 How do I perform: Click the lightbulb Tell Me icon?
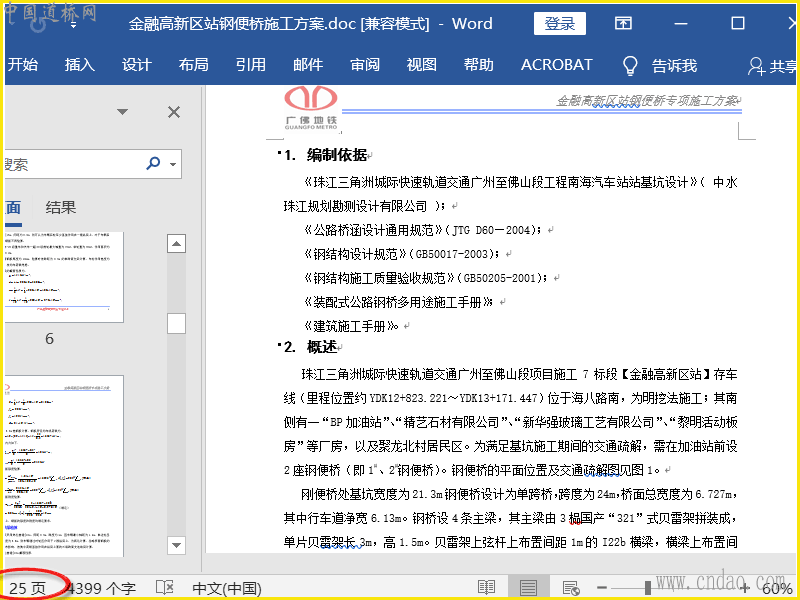[x=630, y=65]
